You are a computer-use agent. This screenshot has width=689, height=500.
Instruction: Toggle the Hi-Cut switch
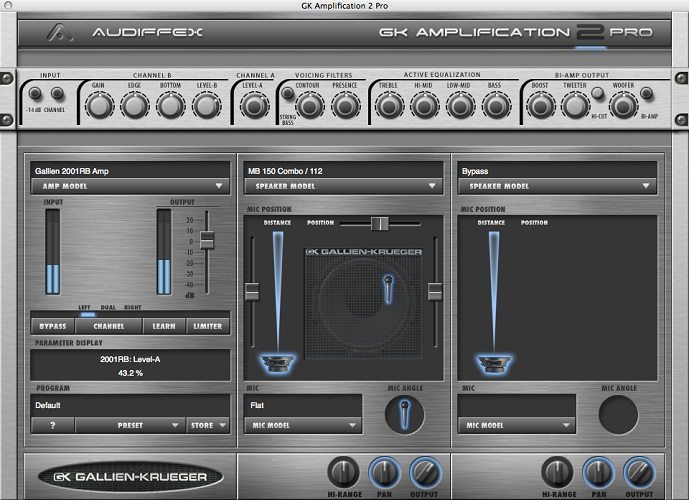point(599,94)
